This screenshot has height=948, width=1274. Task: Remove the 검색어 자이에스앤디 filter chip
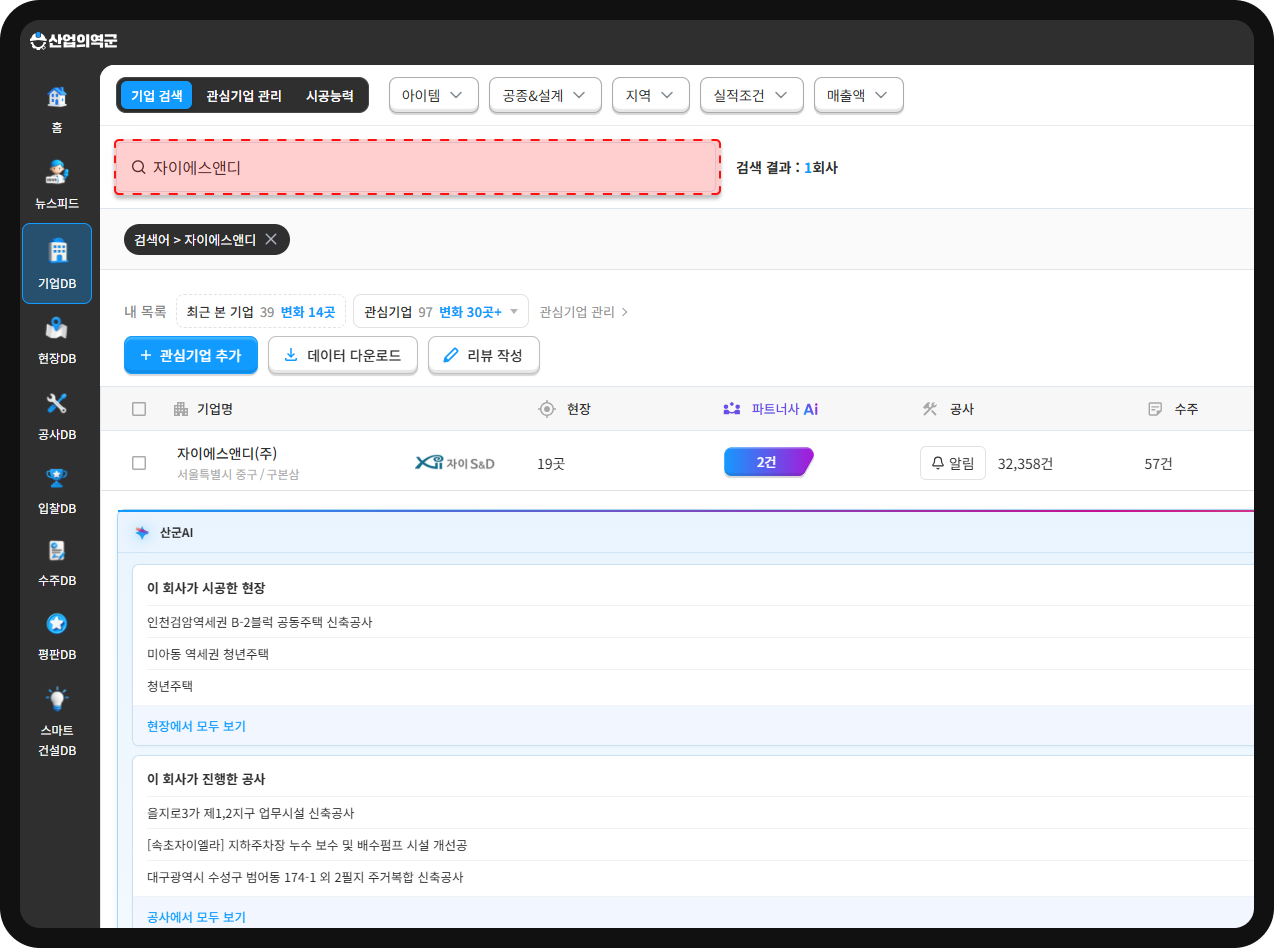point(271,240)
